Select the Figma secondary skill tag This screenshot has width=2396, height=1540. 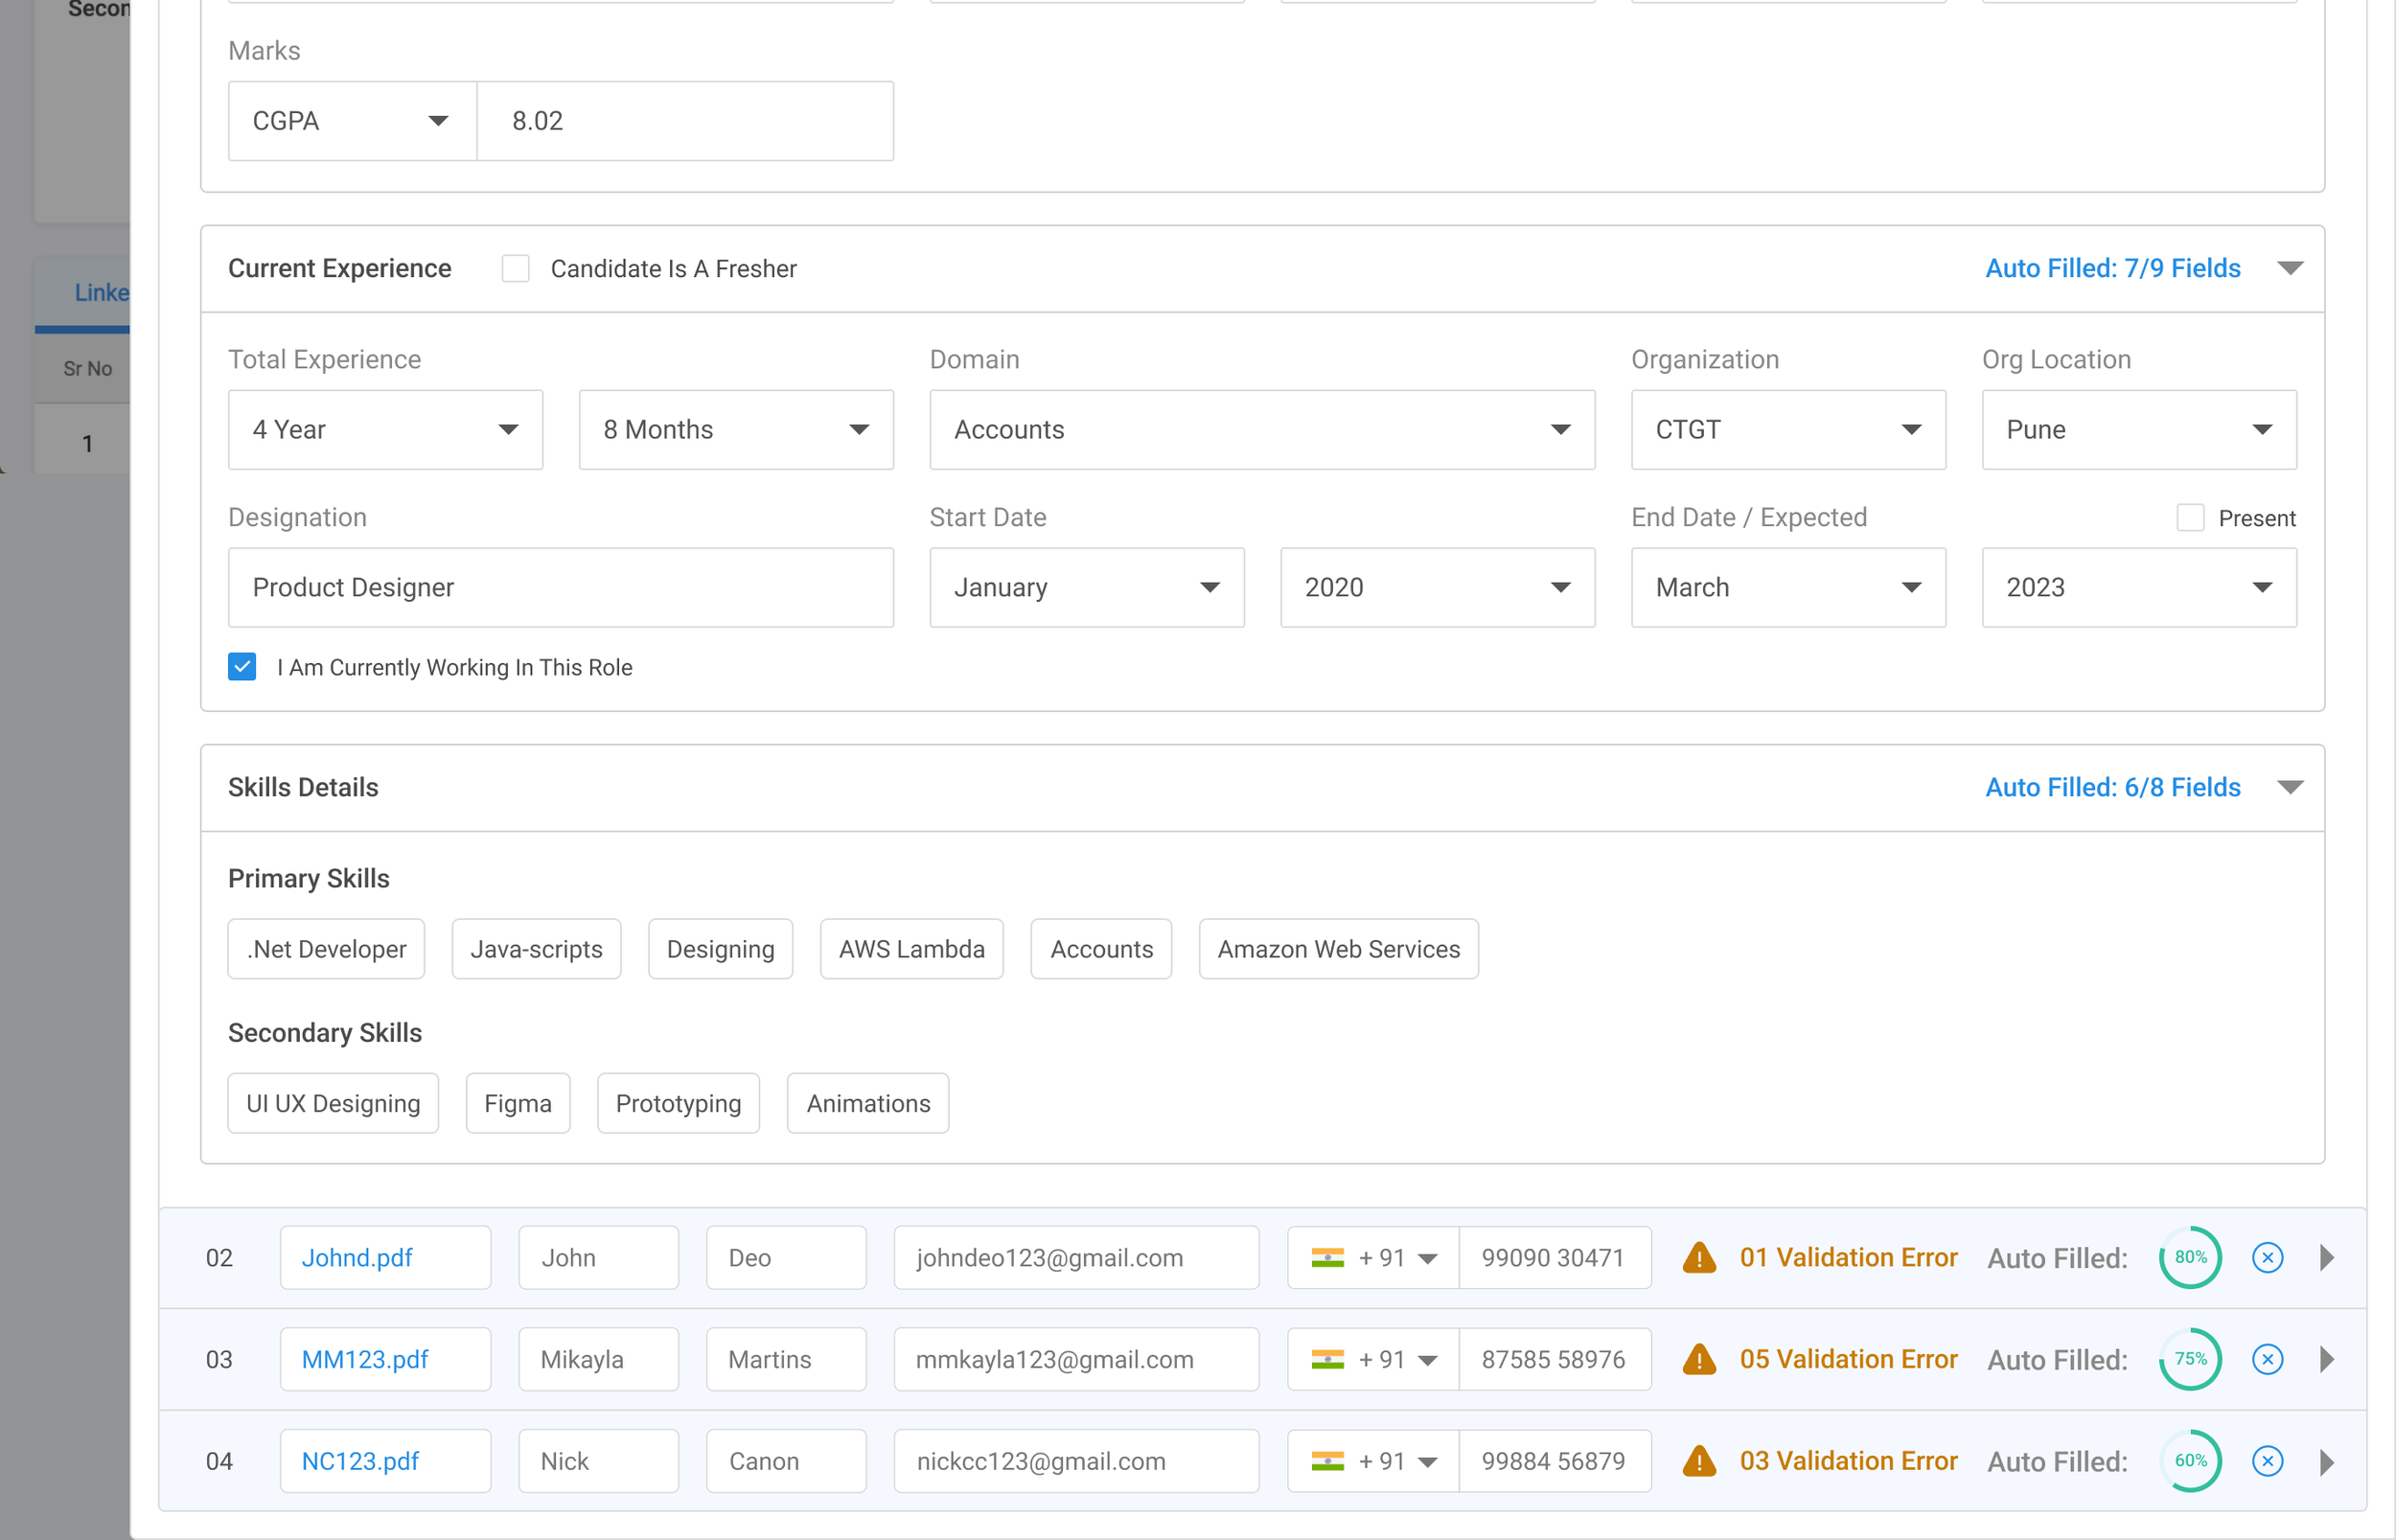pos(517,1104)
